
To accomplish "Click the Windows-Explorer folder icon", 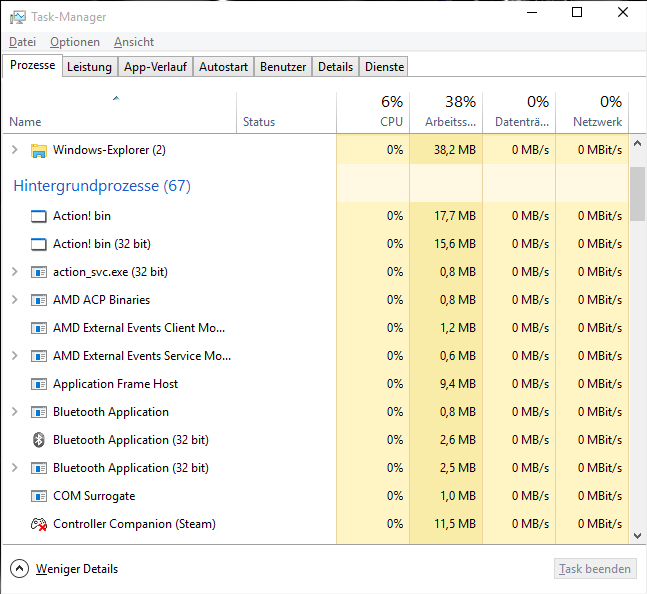I will pos(39,151).
